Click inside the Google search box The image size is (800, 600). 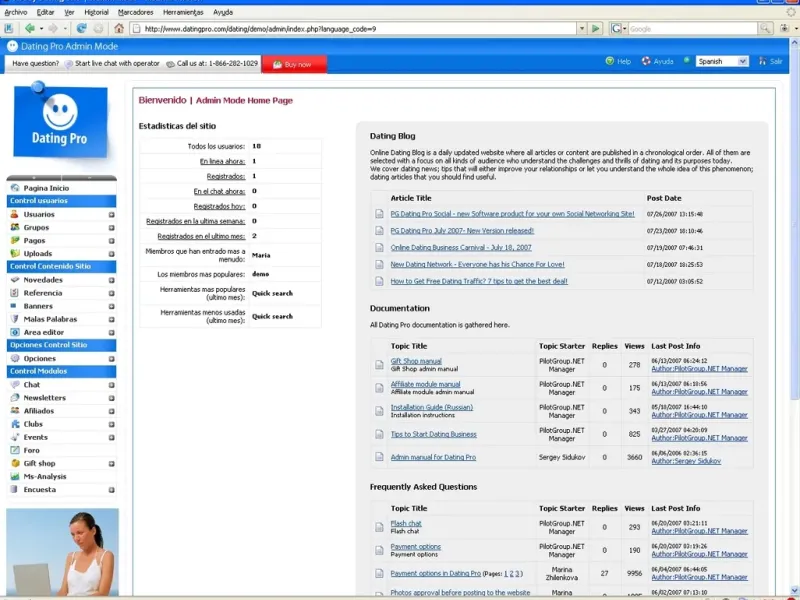(x=693, y=29)
